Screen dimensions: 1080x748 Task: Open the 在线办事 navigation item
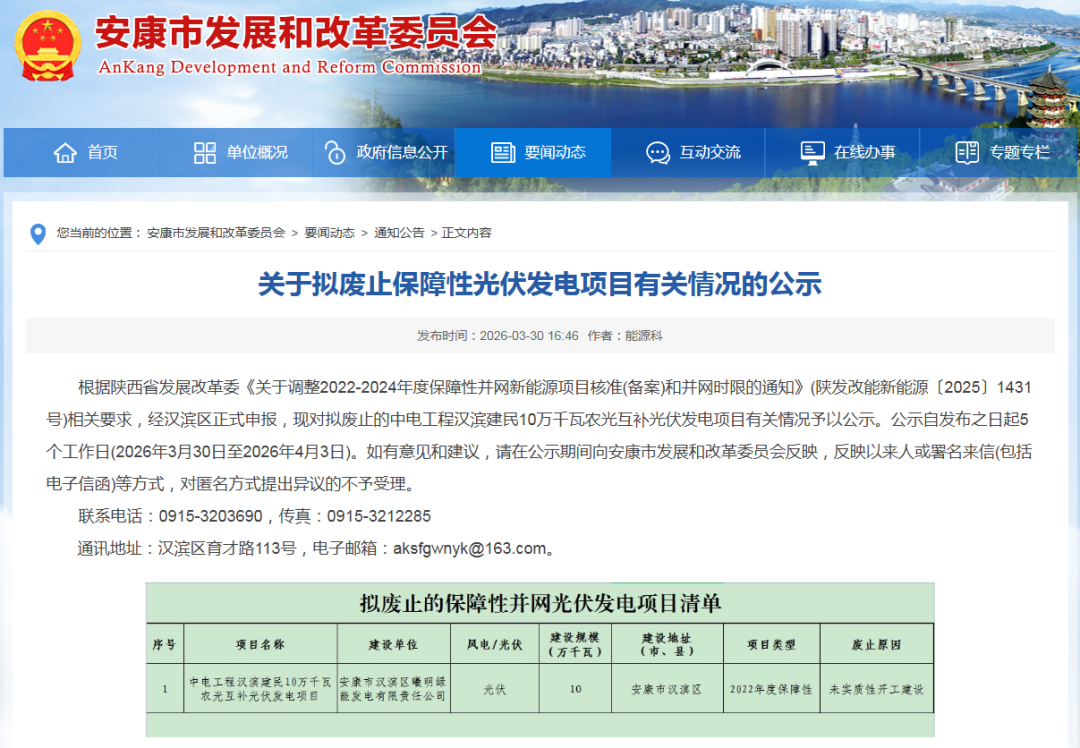(865, 153)
